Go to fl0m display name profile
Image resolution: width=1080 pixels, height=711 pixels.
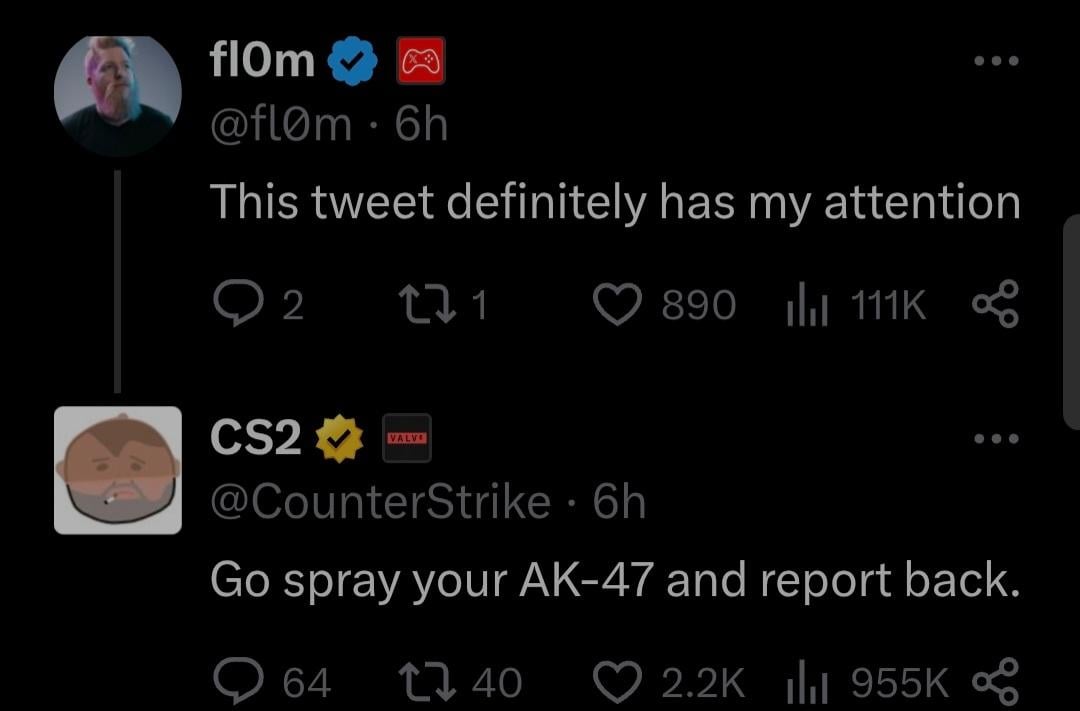pyautogui.click(x=262, y=63)
